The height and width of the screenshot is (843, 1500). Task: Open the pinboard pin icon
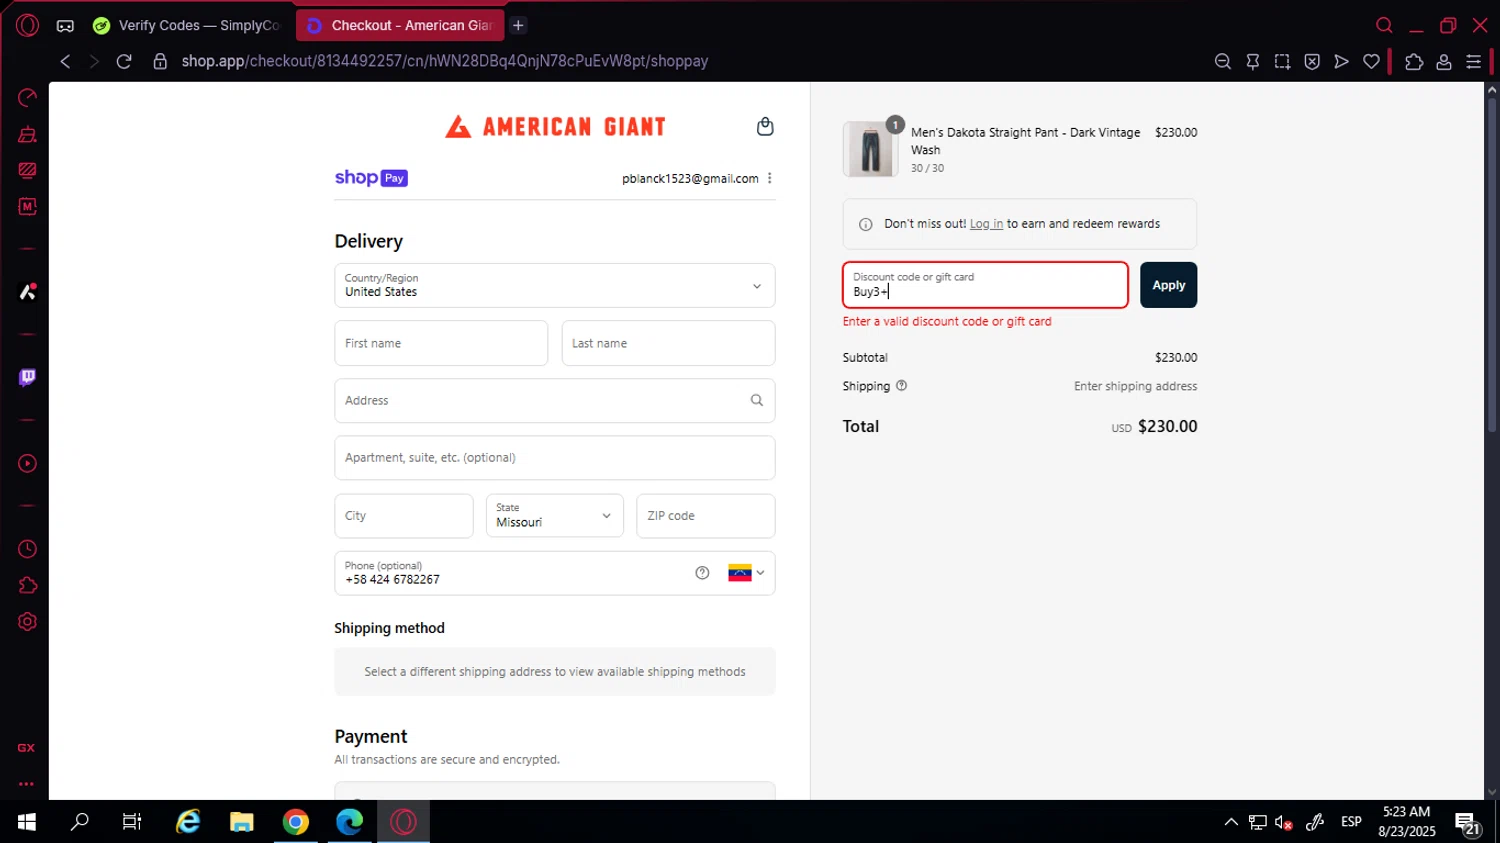[x=1252, y=61]
